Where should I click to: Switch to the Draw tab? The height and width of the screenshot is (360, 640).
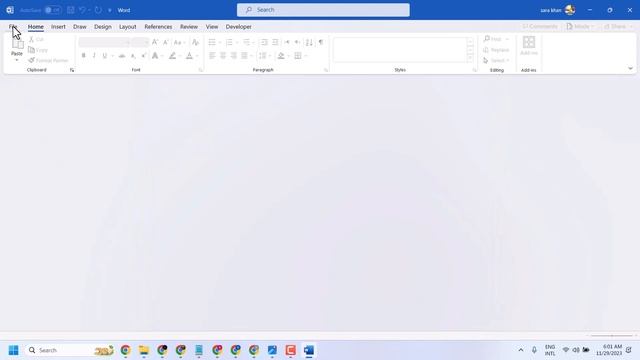pos(80,27)
